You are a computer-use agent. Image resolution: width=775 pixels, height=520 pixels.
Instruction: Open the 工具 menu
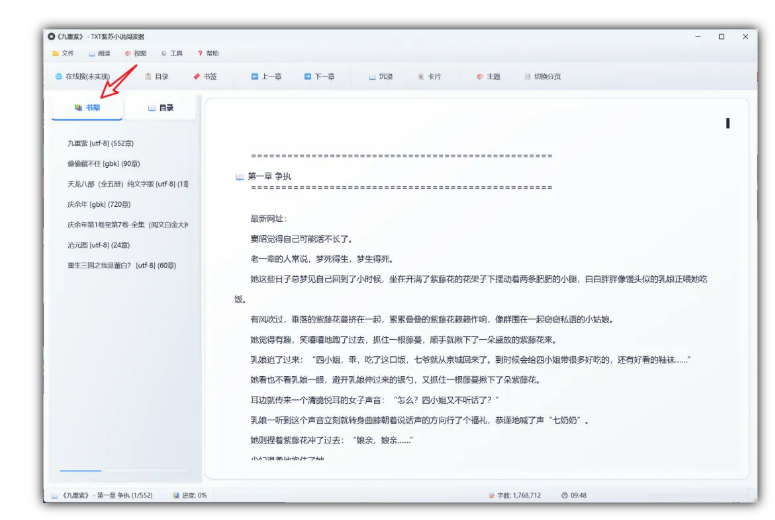tap(172, 53)
